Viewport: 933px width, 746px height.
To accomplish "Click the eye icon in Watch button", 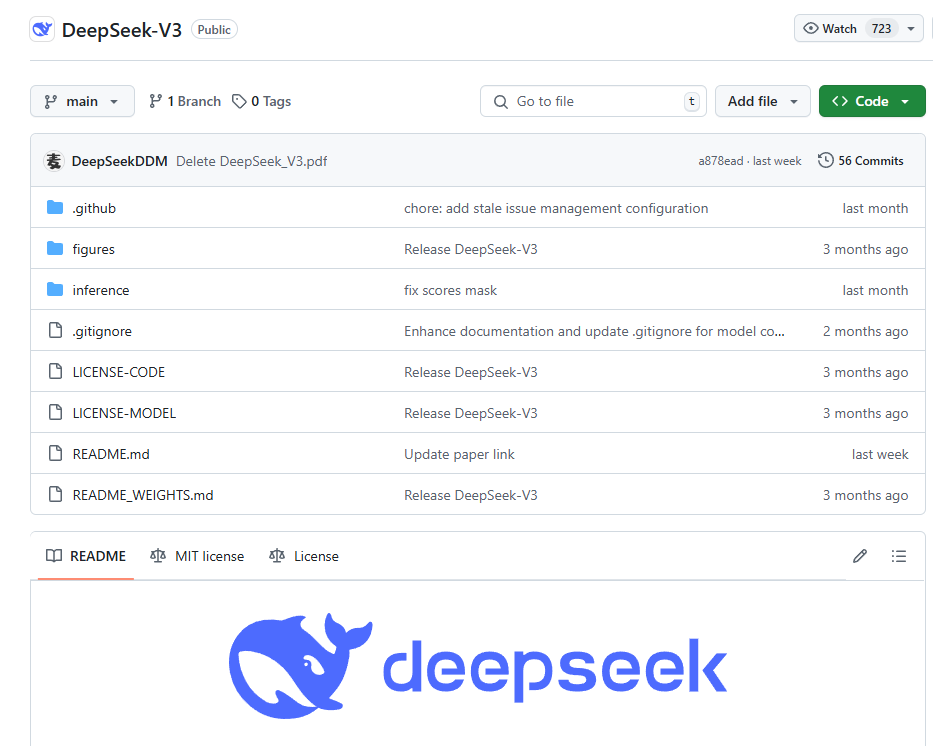I will click(810, 29).
